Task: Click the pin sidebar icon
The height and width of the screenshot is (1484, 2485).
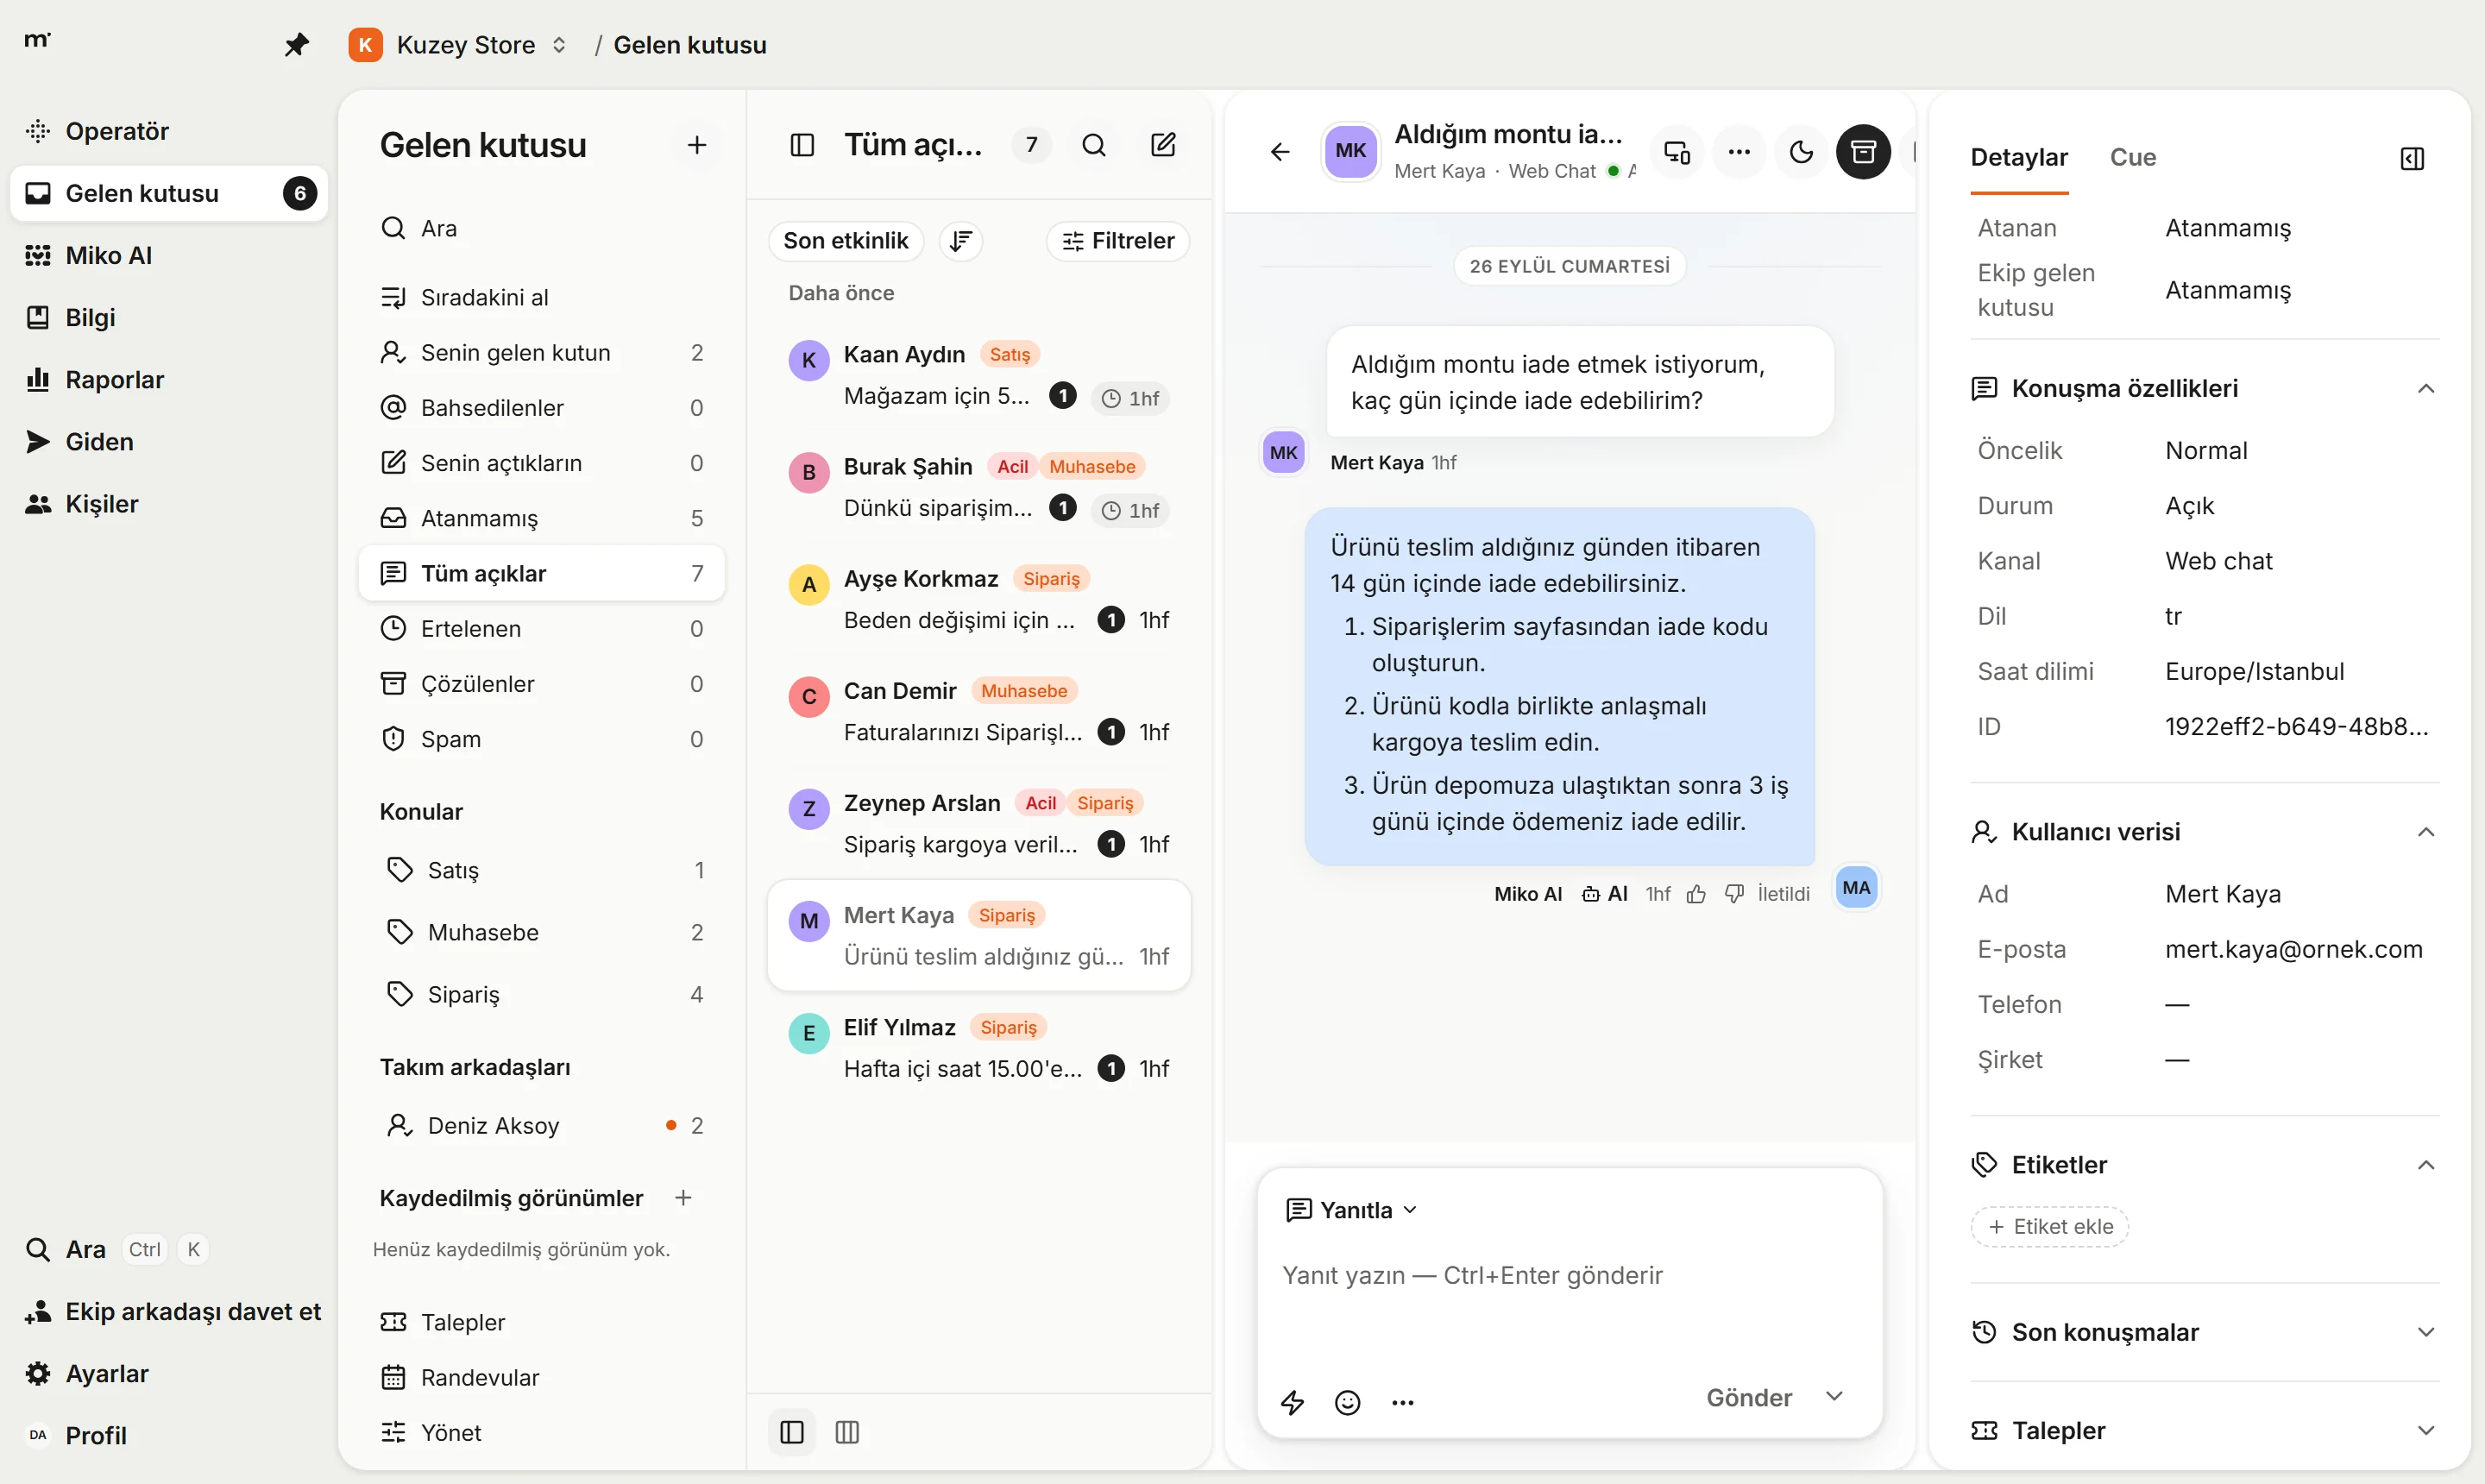Action: click(296, 45)
